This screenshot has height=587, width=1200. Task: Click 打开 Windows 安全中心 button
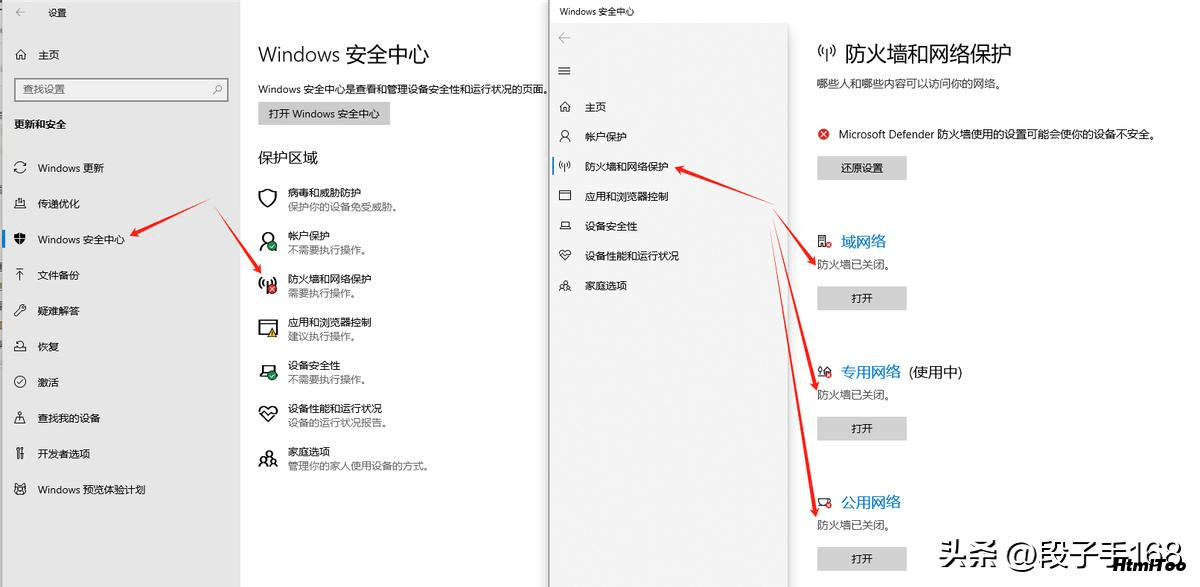[x=324, y=114]
